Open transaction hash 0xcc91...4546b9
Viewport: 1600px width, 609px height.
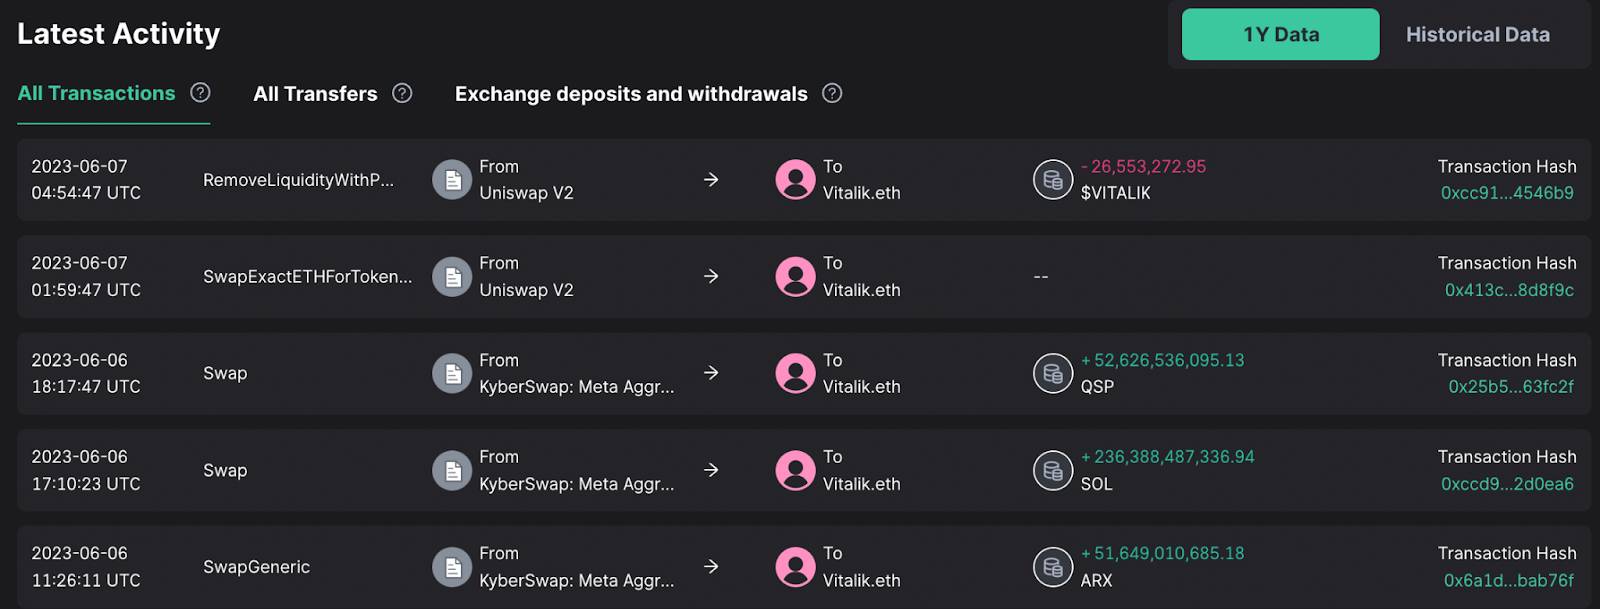coord(1507,193)
